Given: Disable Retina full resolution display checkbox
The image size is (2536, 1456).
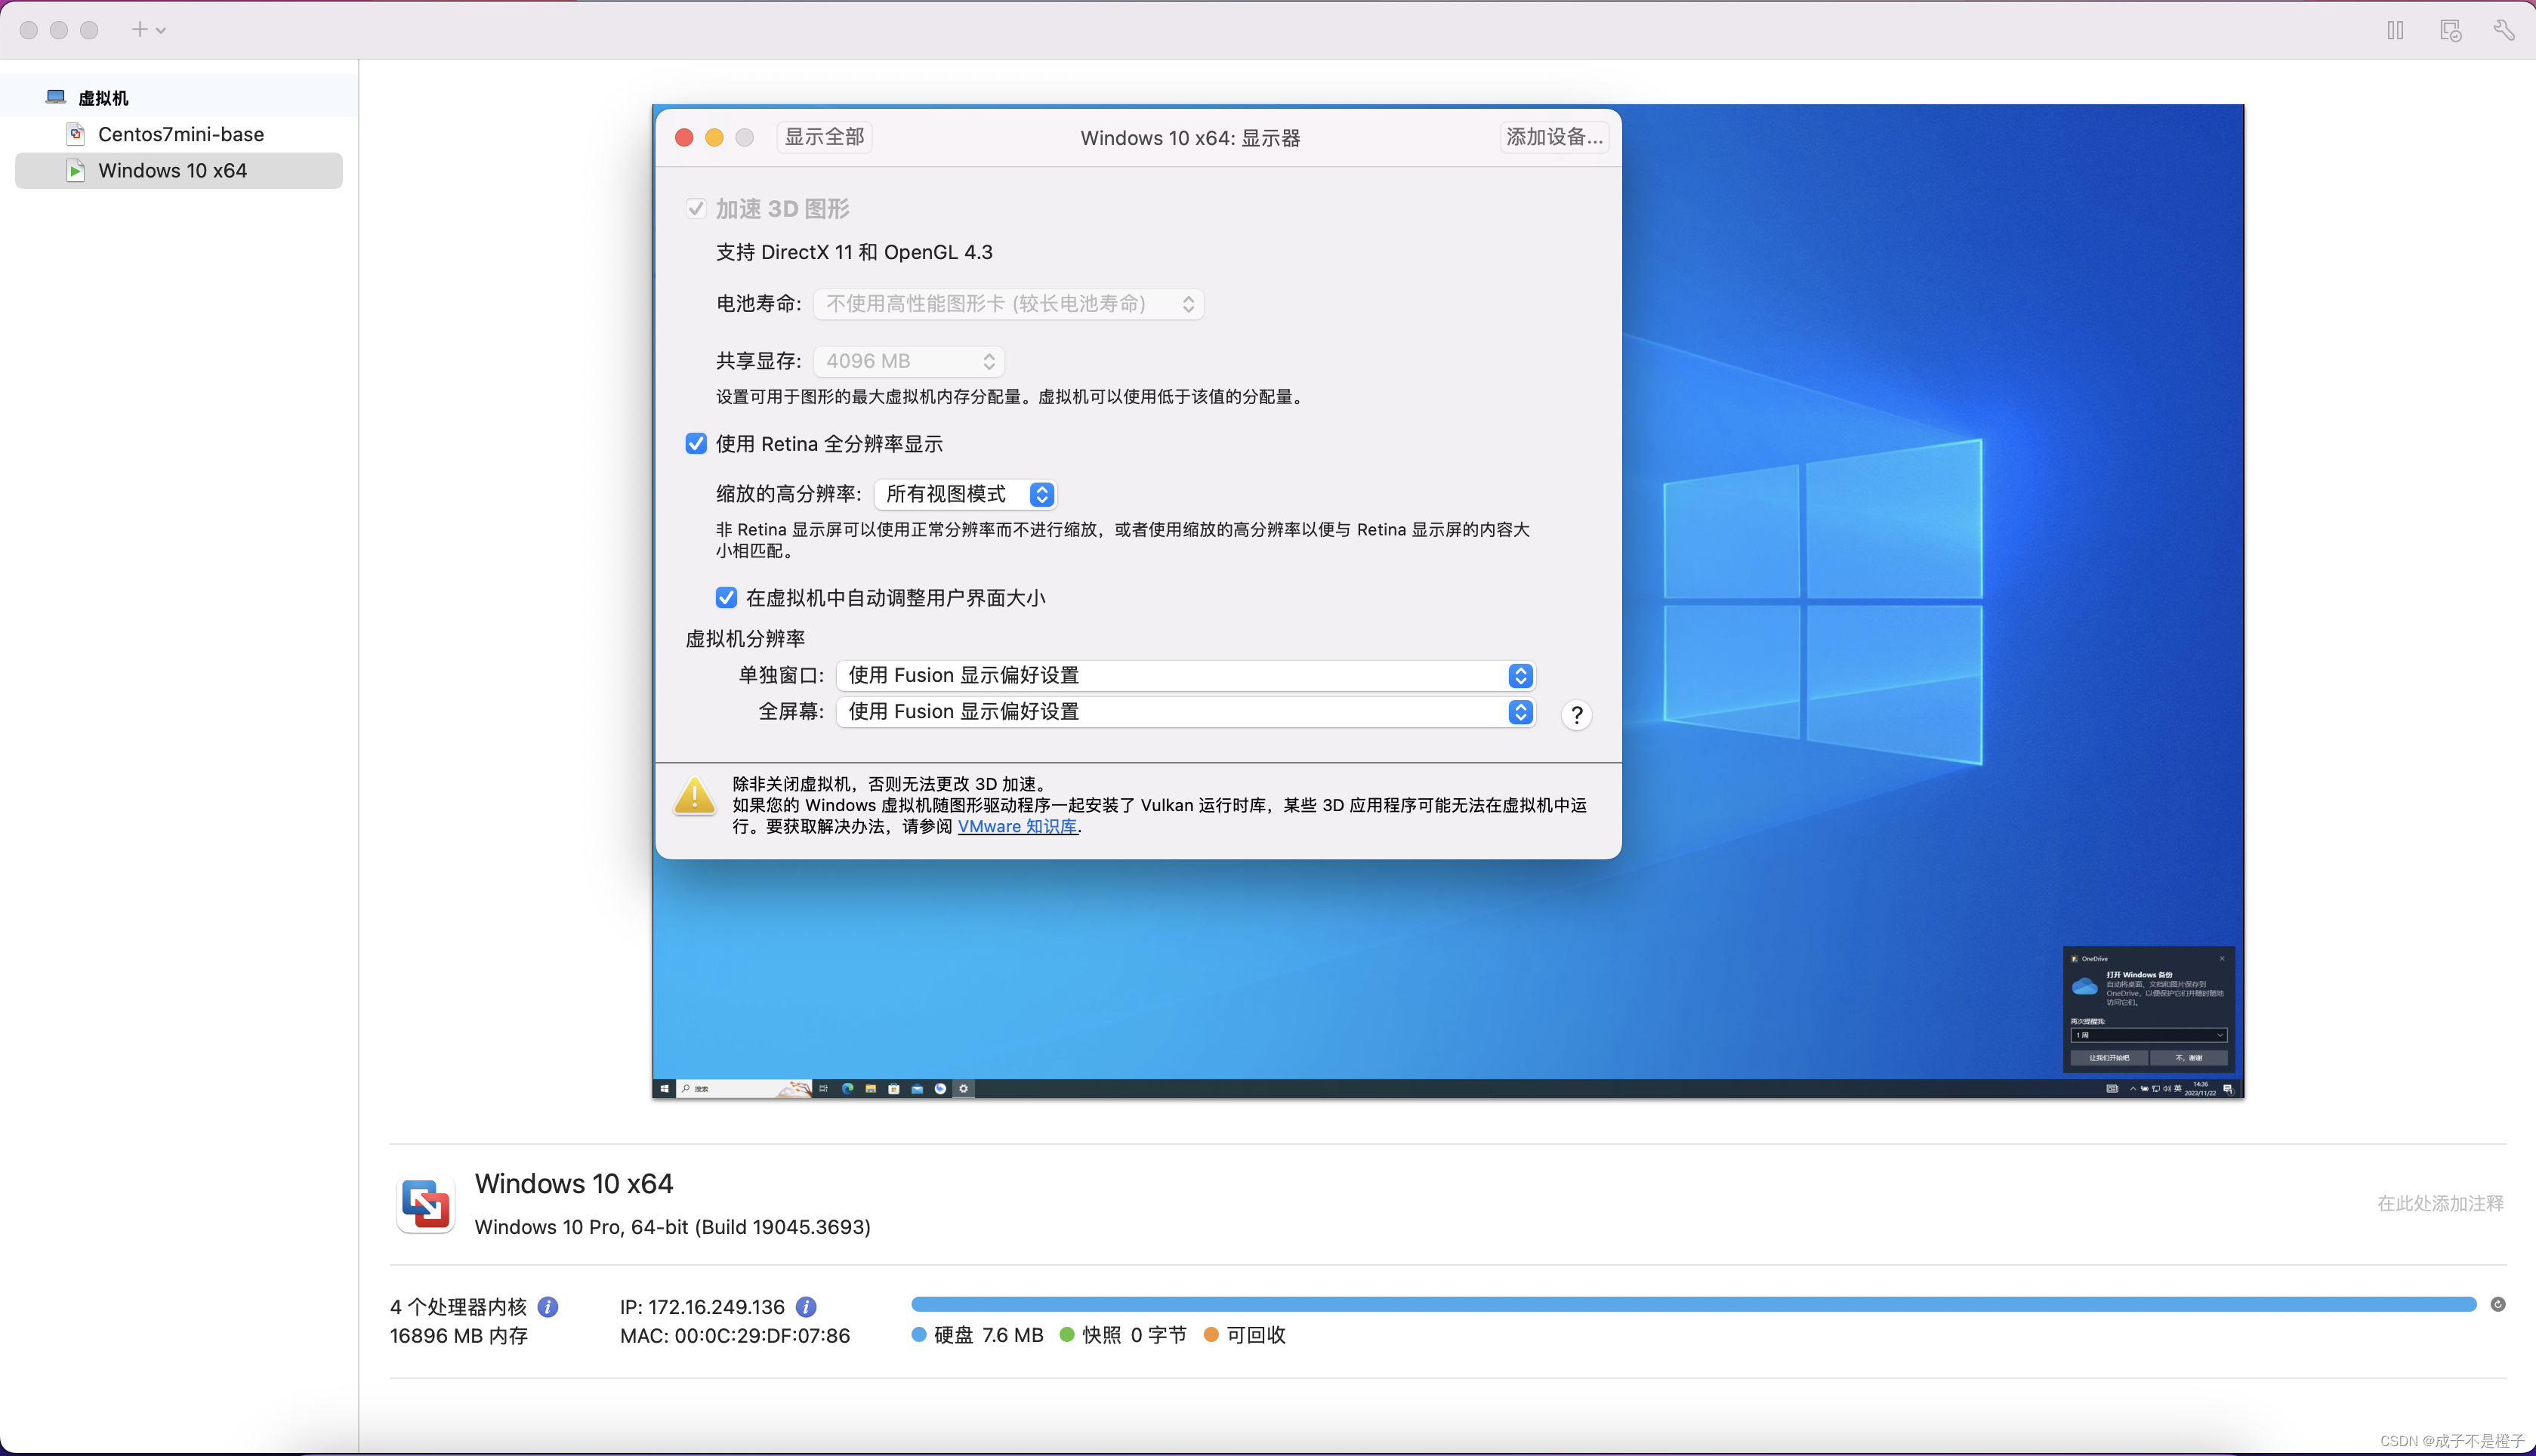Looking at the screenshot, I should click(696, 444).
